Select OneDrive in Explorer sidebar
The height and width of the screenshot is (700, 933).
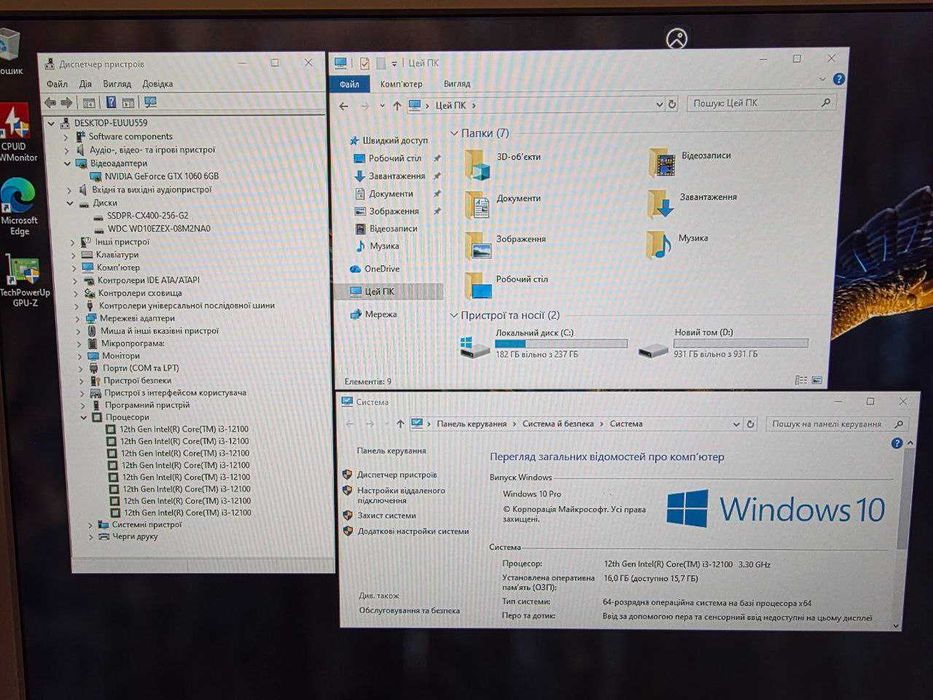[381, 269]
